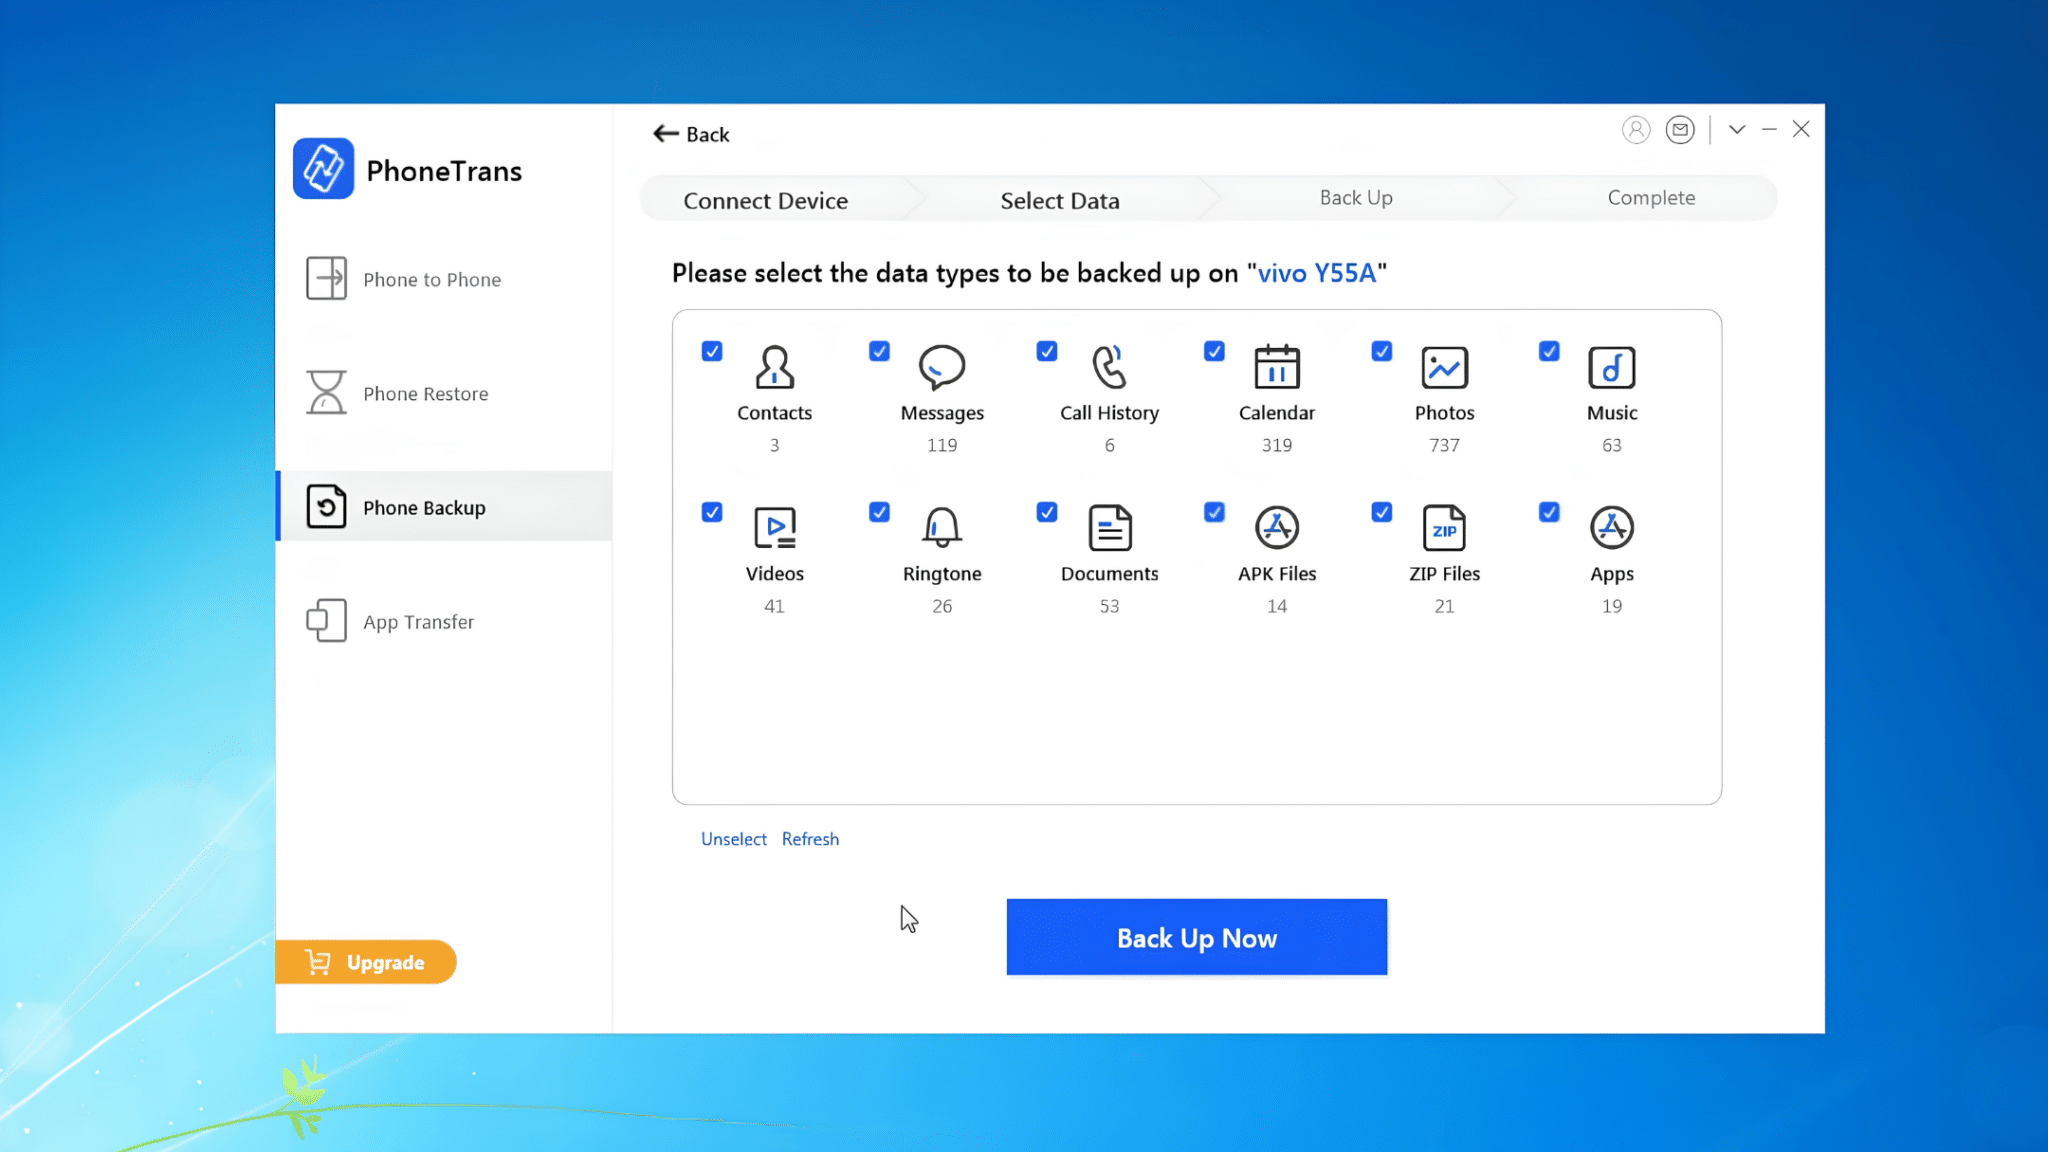Image resolution: width=2048 pixels, height=1152 pixels.
Task: Expand the title bar dropdown chevron
Action: coord(1737,130)
